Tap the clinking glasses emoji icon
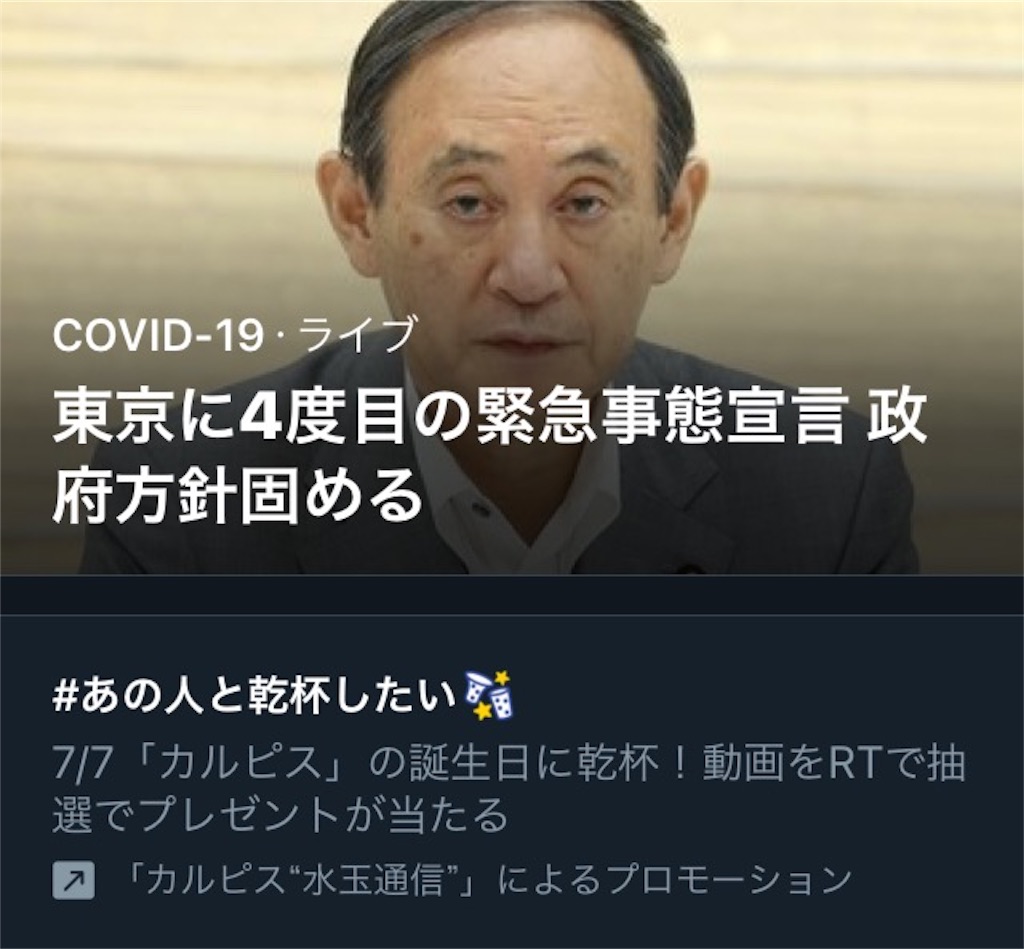Screen dimensions: 1024x949 tap(488, 696)
